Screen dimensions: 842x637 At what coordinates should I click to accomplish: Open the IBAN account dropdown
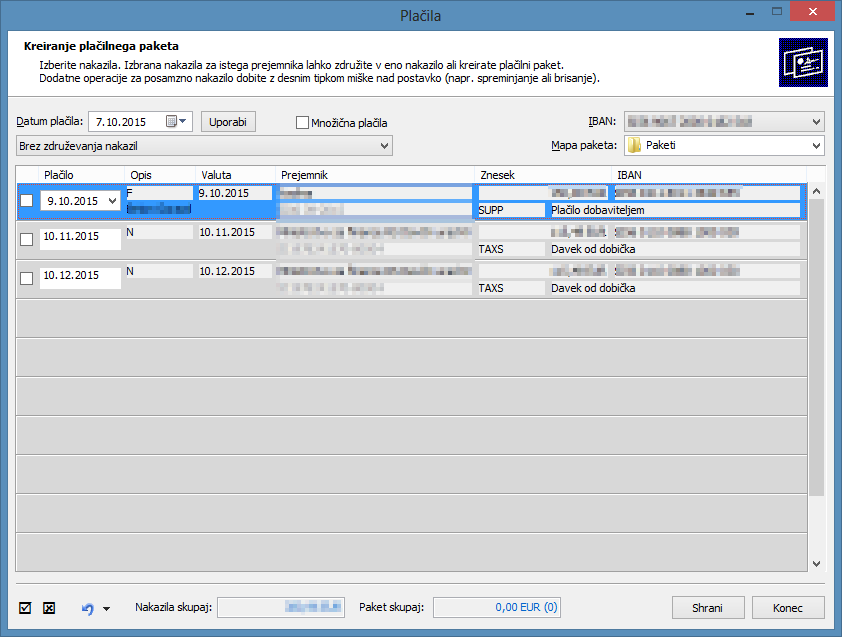(816, 122)
